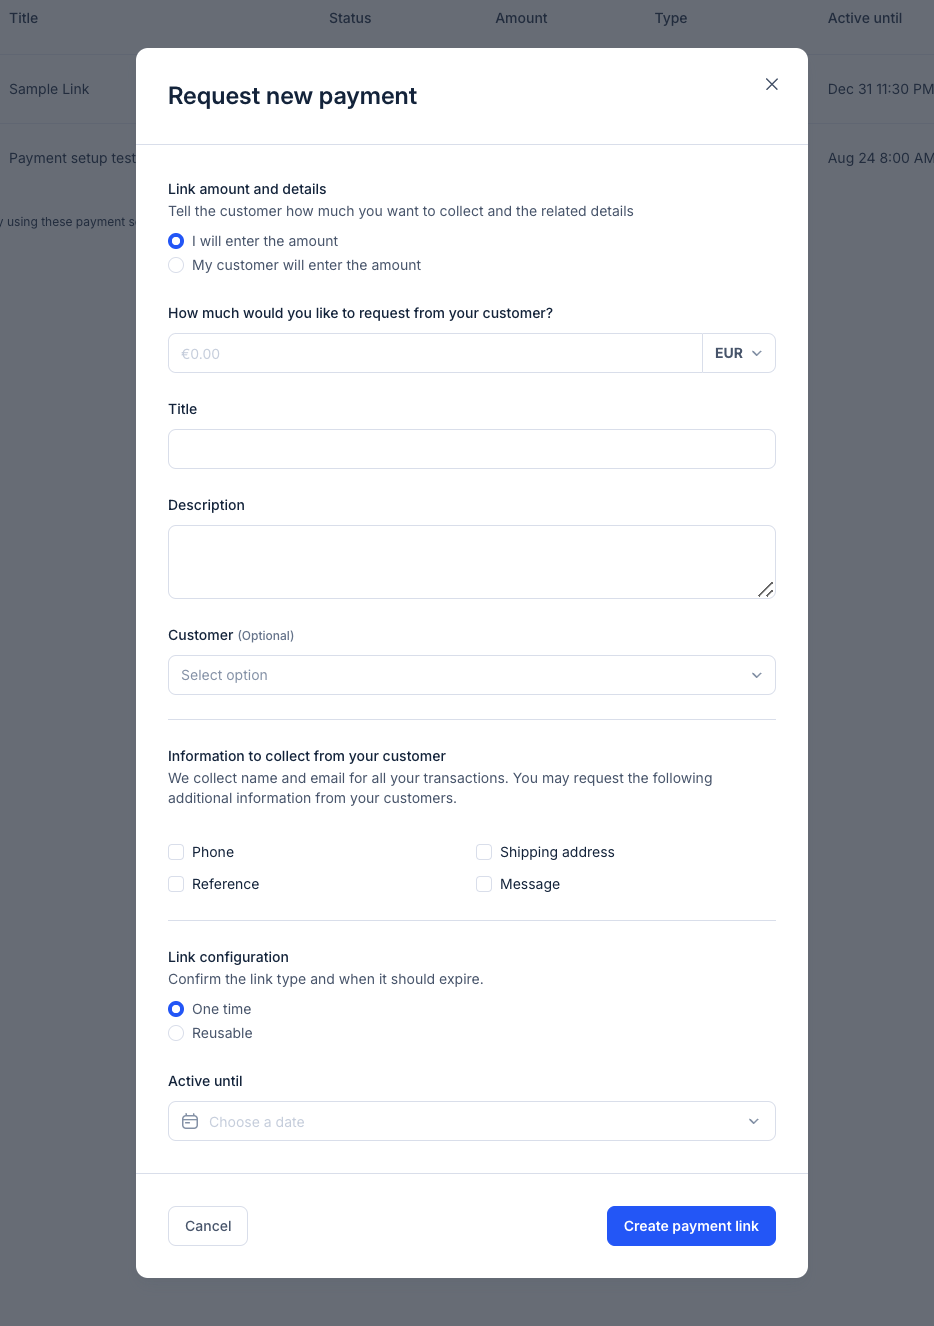This screenshot has width=934, height=1326.
Task: Open the Active until date picker
Action: click(472, 1121)
